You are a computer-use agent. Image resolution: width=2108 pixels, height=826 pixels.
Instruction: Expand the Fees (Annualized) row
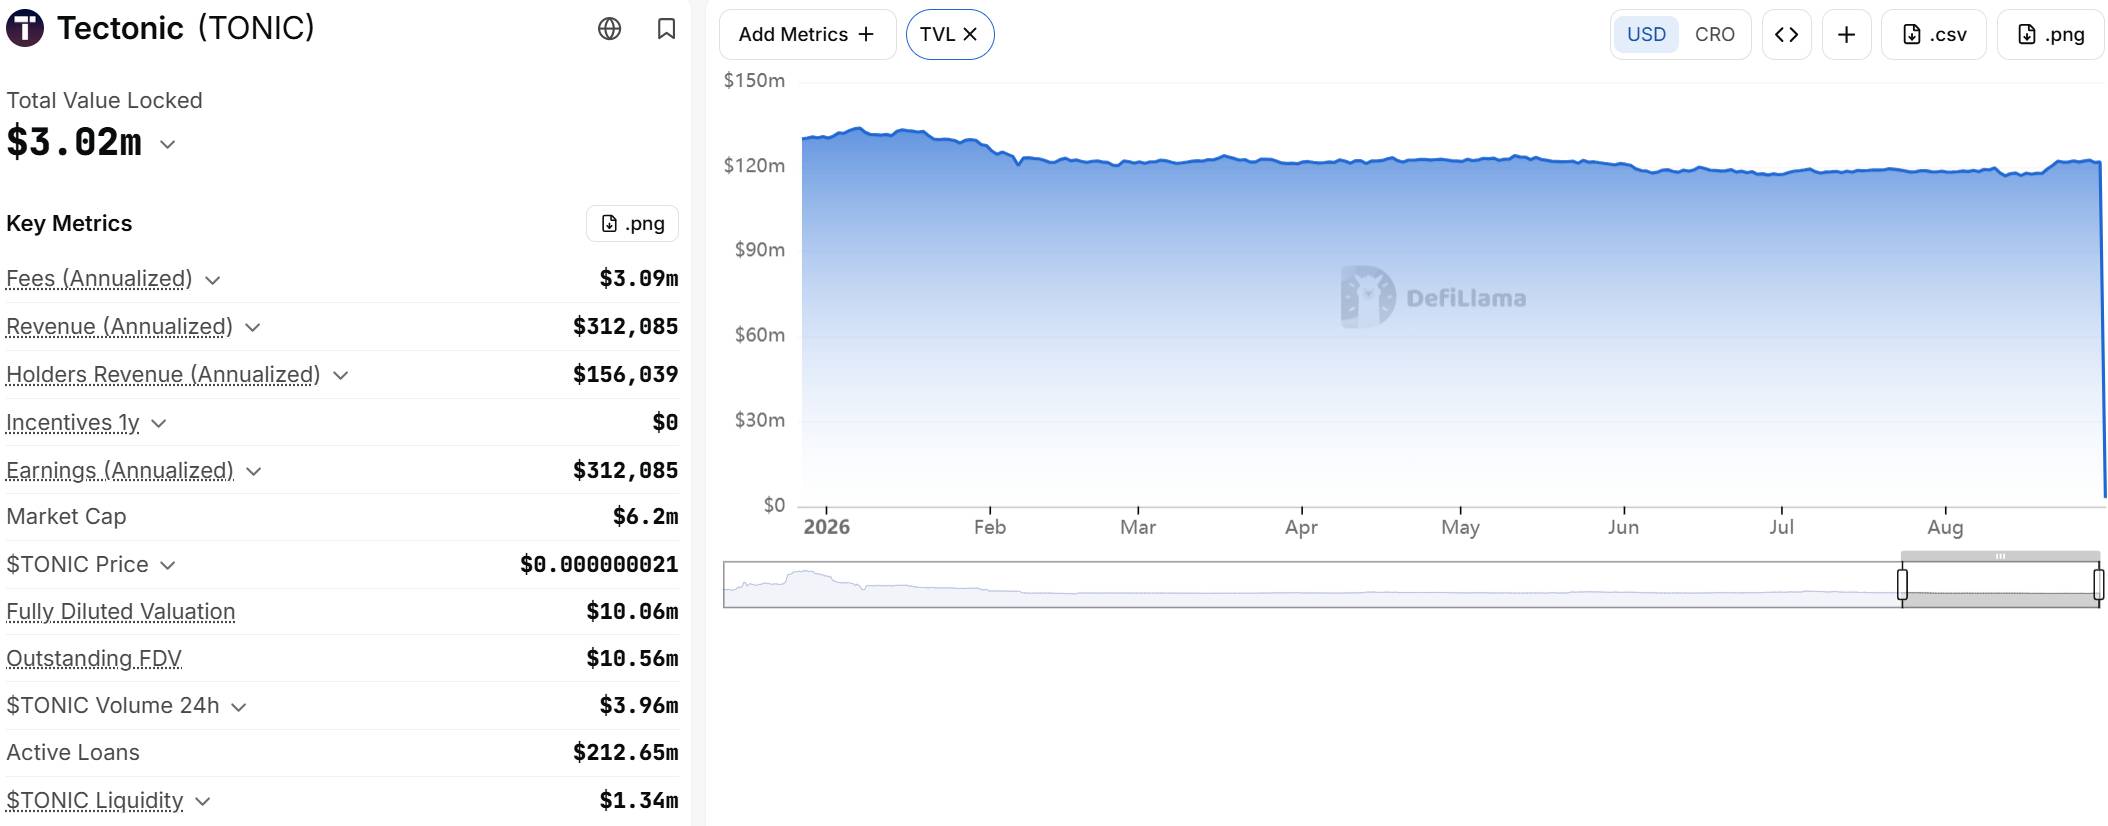pos(212,280)
